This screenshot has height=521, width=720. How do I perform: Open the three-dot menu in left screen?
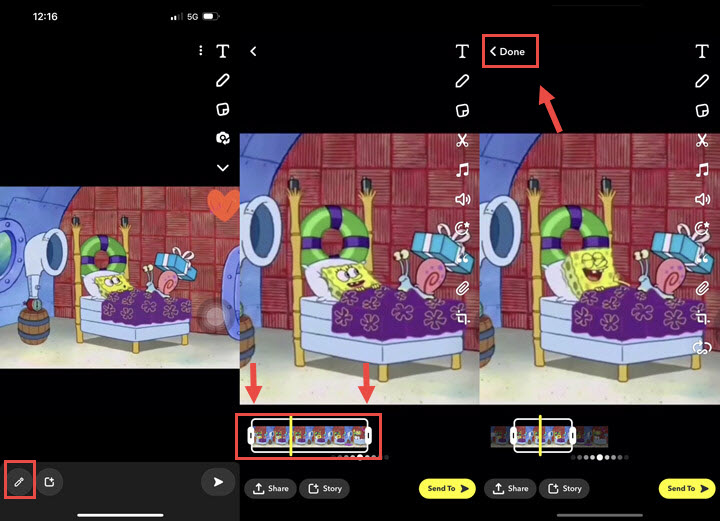[x=201, y=50]
